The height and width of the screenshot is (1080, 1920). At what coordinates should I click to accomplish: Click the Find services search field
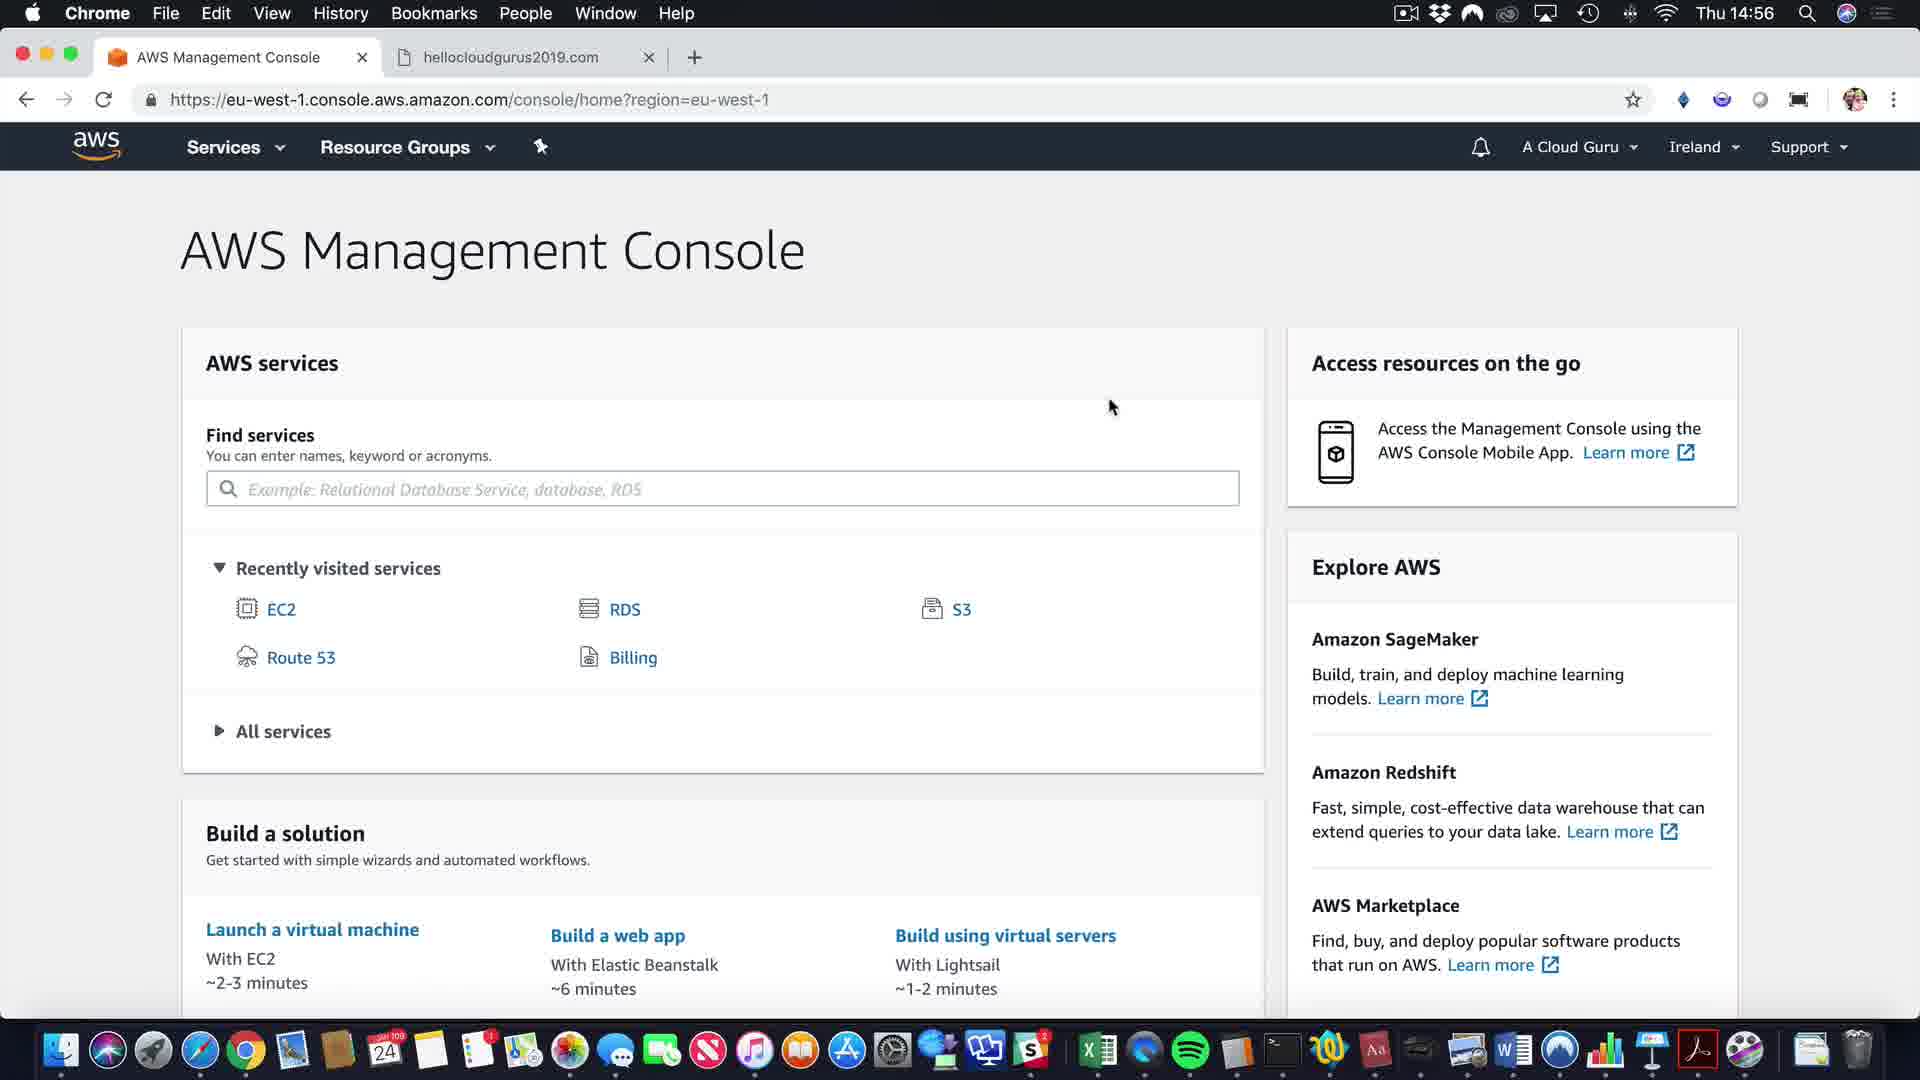[x=722, y=489]
